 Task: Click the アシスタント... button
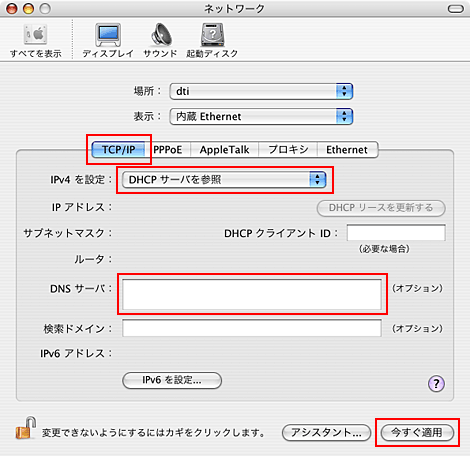pyautogui.click(x=326, y=433)
